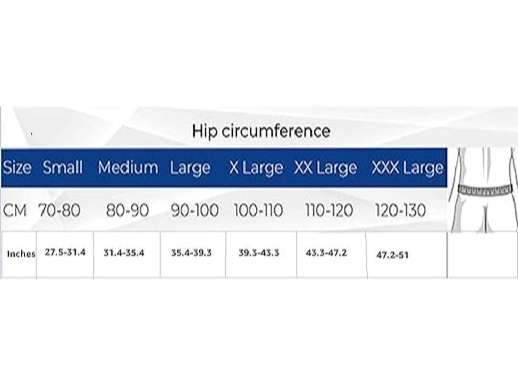Pick the 'XX Large' size header
Screen dimensions: 518x388
pyautogui.click(x=325, y=168)
